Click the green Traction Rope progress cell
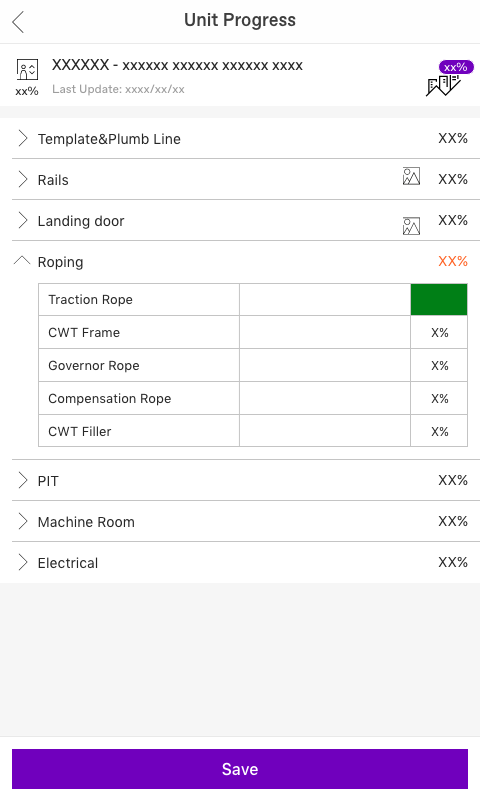Screen dimensions: 480x800 click(x=439, y=299)
